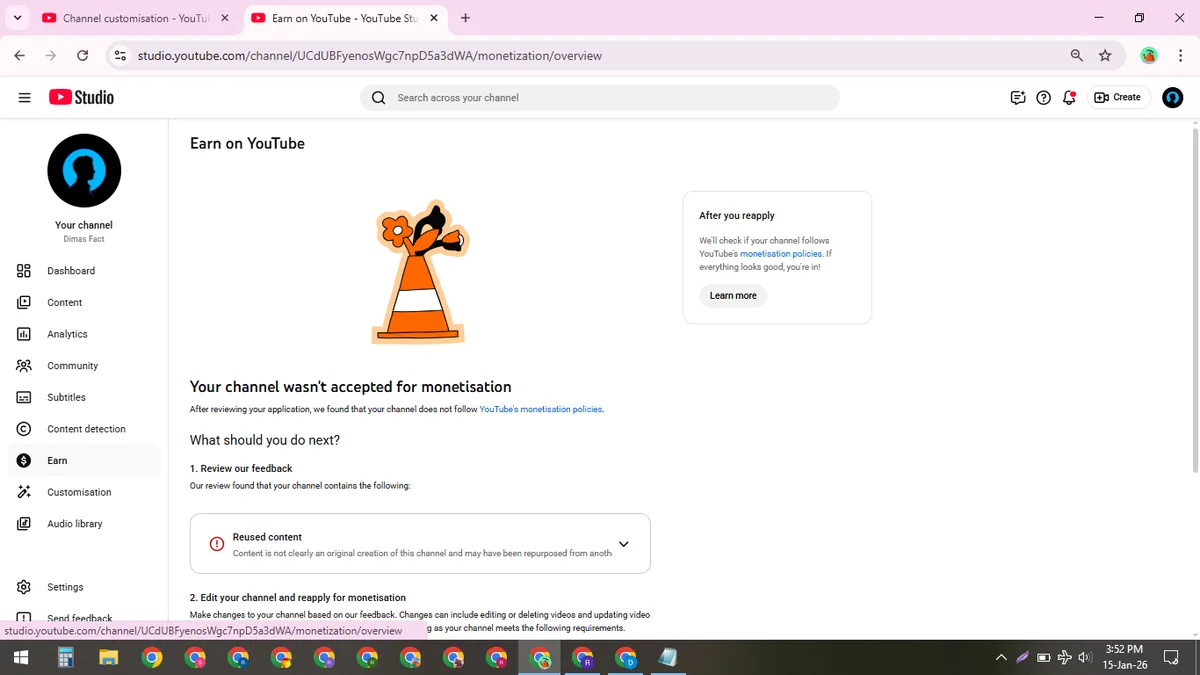
Task: Click the 'Dimas Fact' channel name
Action: pos(84,239)
